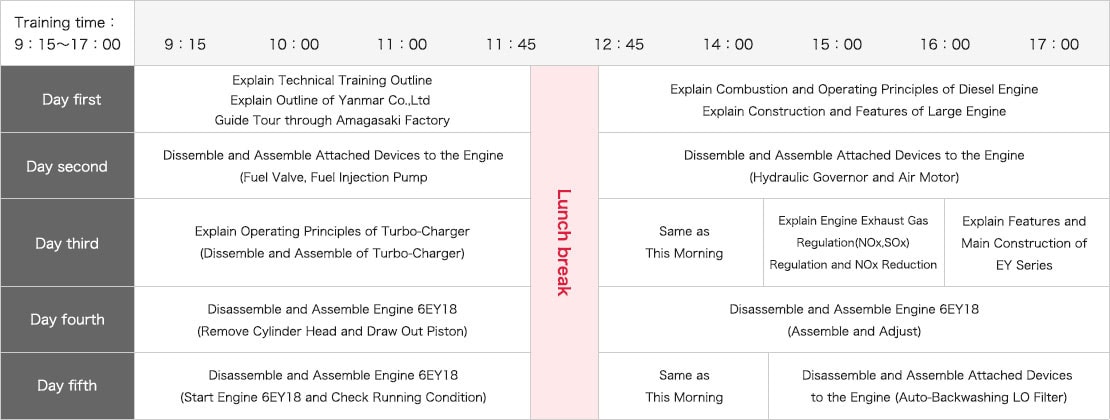The height and width of the screenshot is (420, 1110).
Task: Click the 16:00 time label
Action: pyautogui.click(x=945, y=44)
